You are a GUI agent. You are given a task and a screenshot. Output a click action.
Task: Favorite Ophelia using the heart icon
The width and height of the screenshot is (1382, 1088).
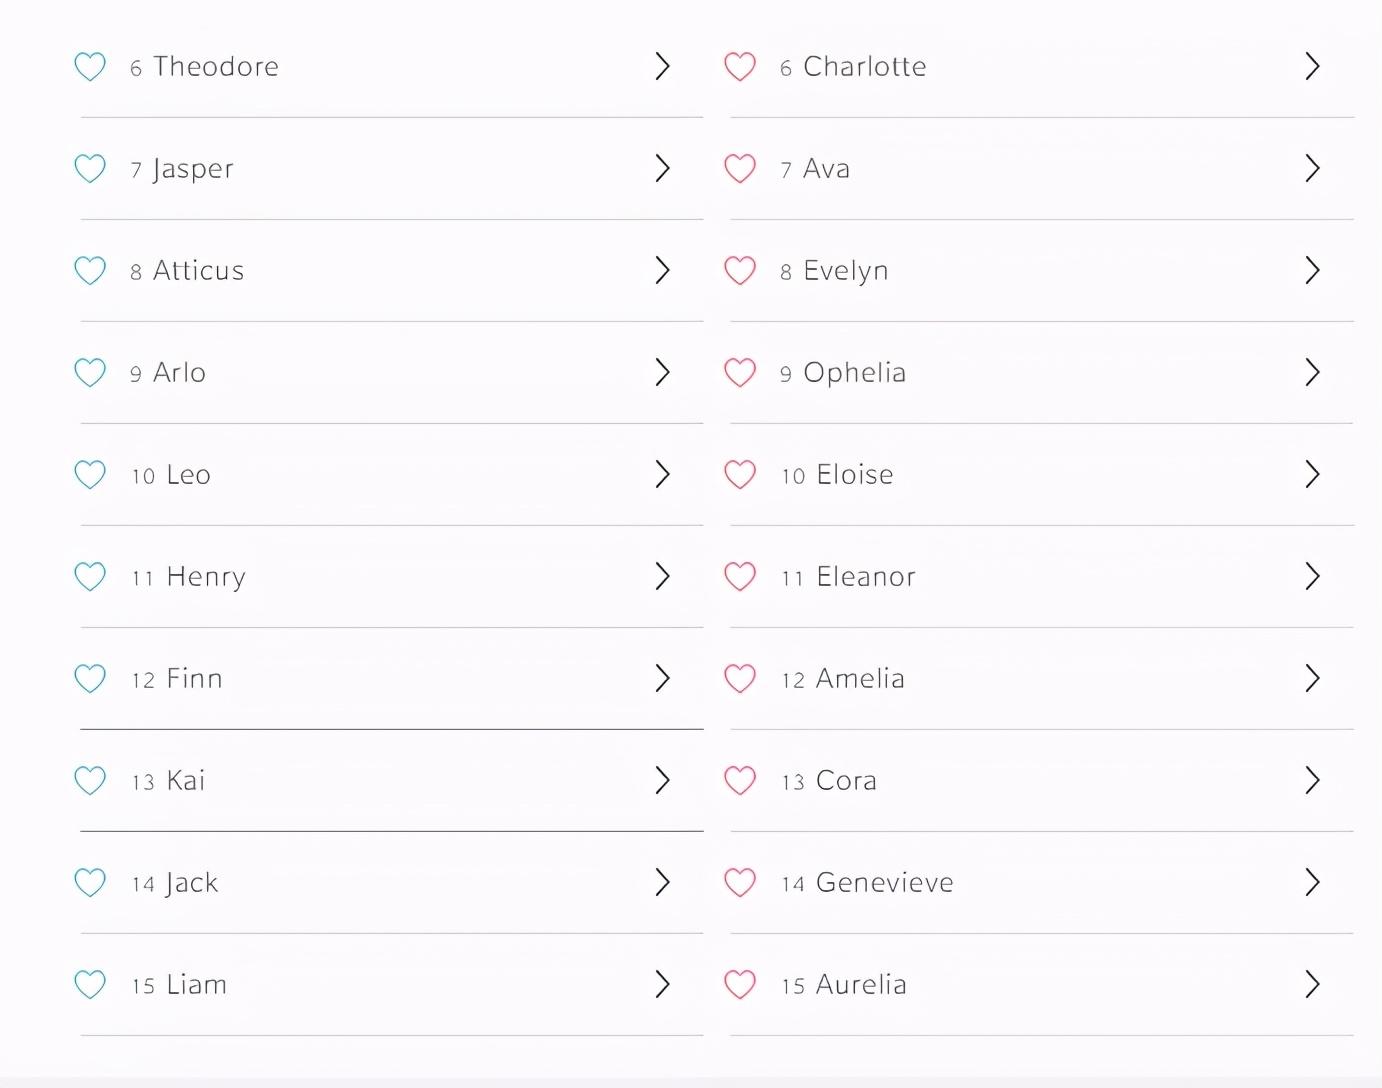tap(740, 373)
